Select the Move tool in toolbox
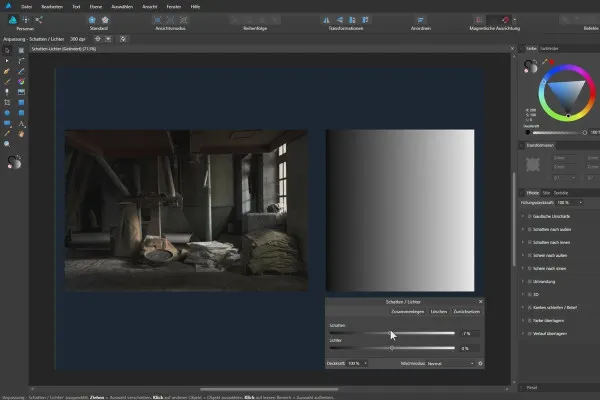Screen dimensions: 600x400 click(x=7, y=50)
